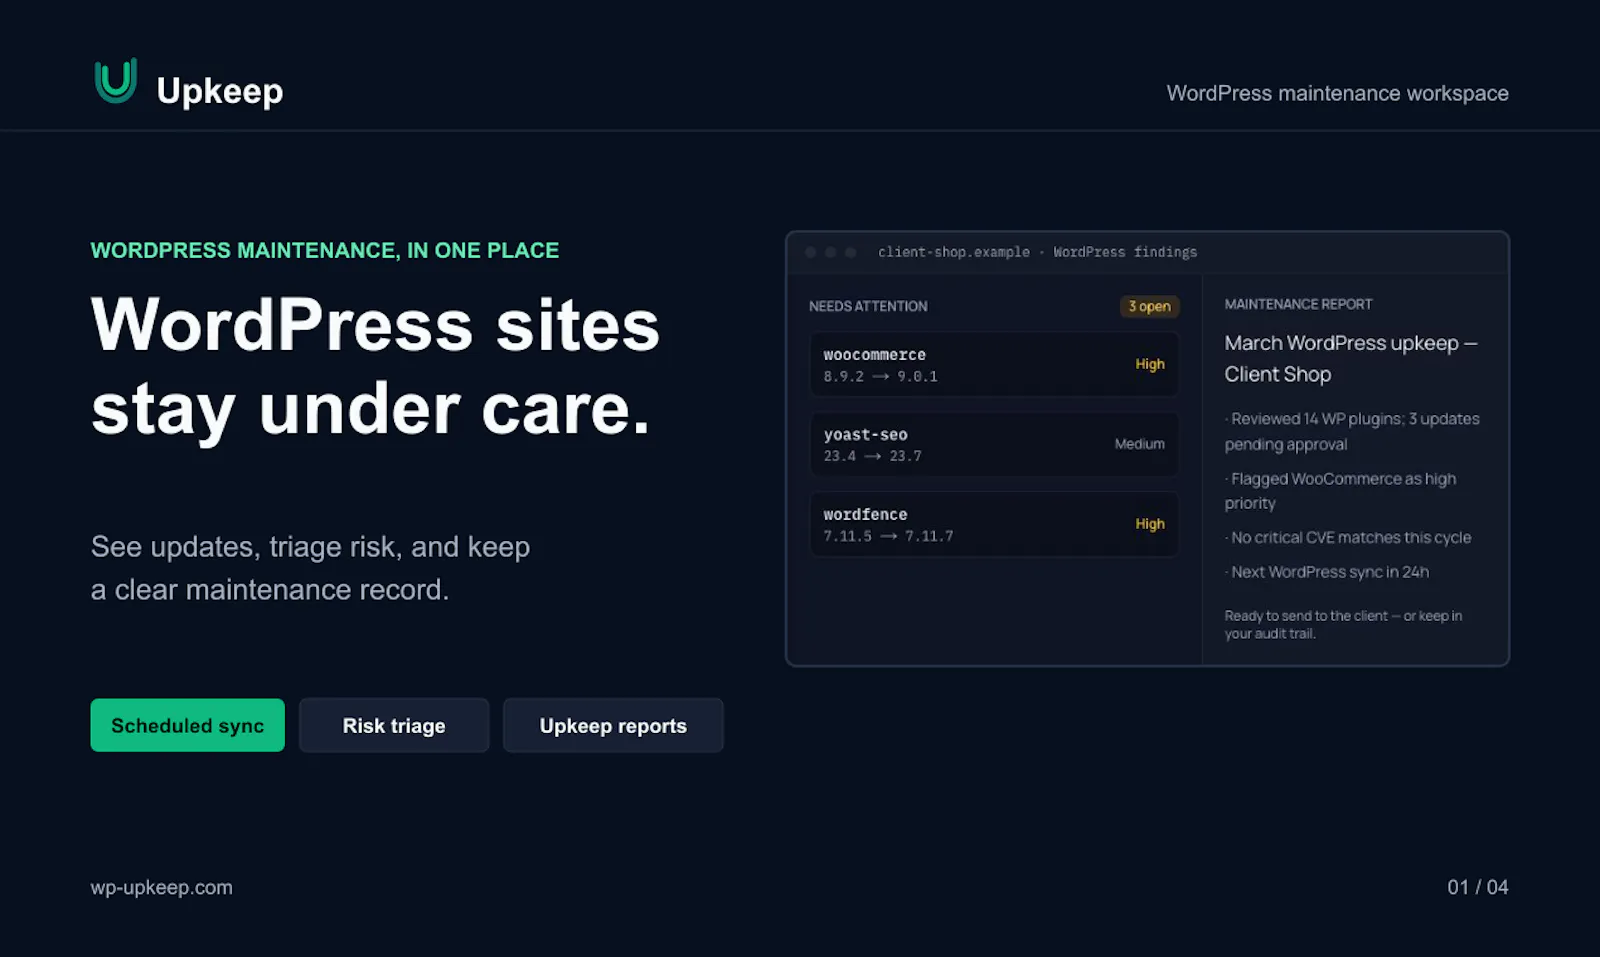Click the High label on wordfence
Screen dimensions: 1600x957
click(1150, 524)
